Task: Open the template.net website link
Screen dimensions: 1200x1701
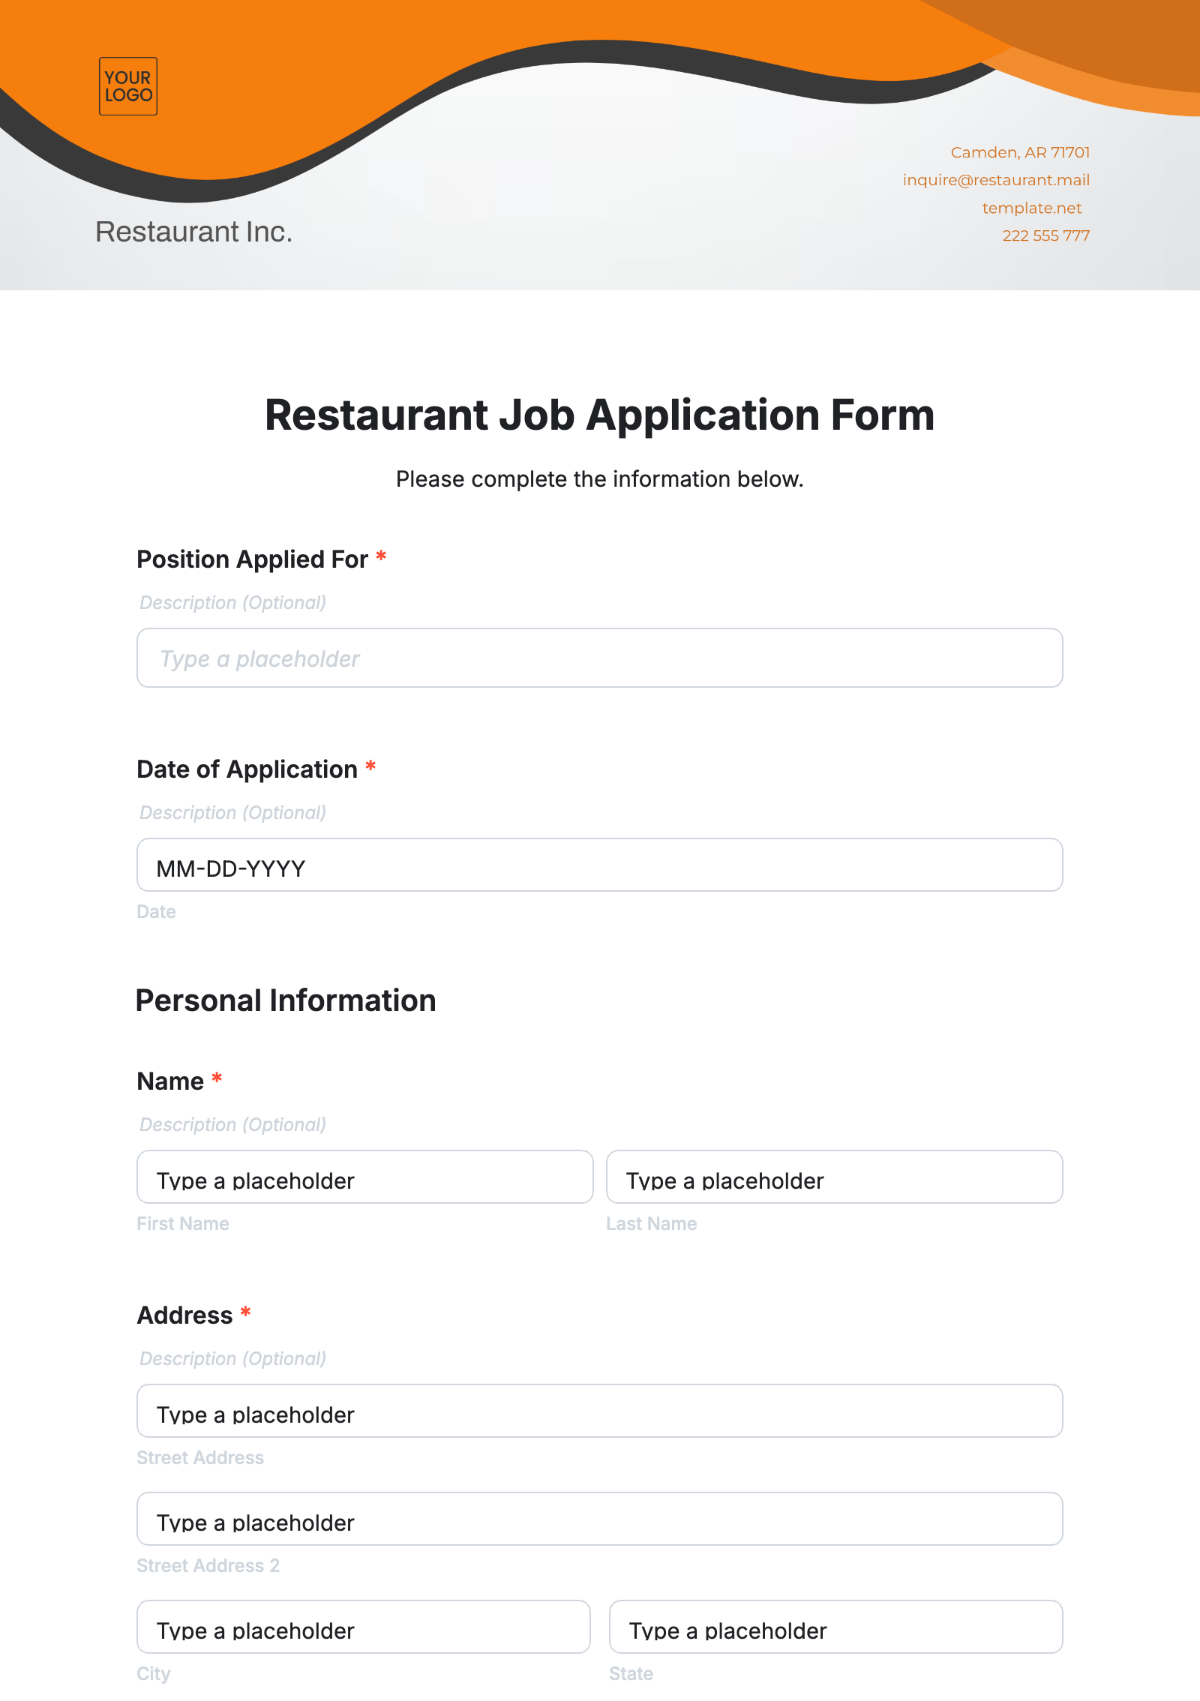Action: (x=1032, y=208)
